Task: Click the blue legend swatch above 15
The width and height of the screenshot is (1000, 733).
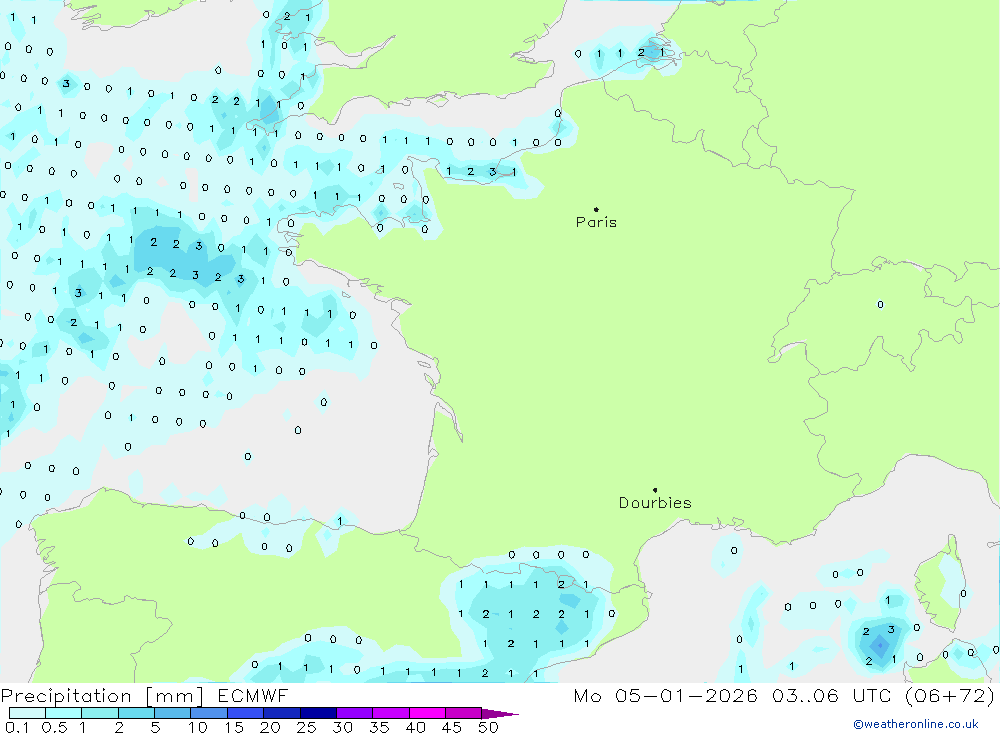Action: pos(246,713)
